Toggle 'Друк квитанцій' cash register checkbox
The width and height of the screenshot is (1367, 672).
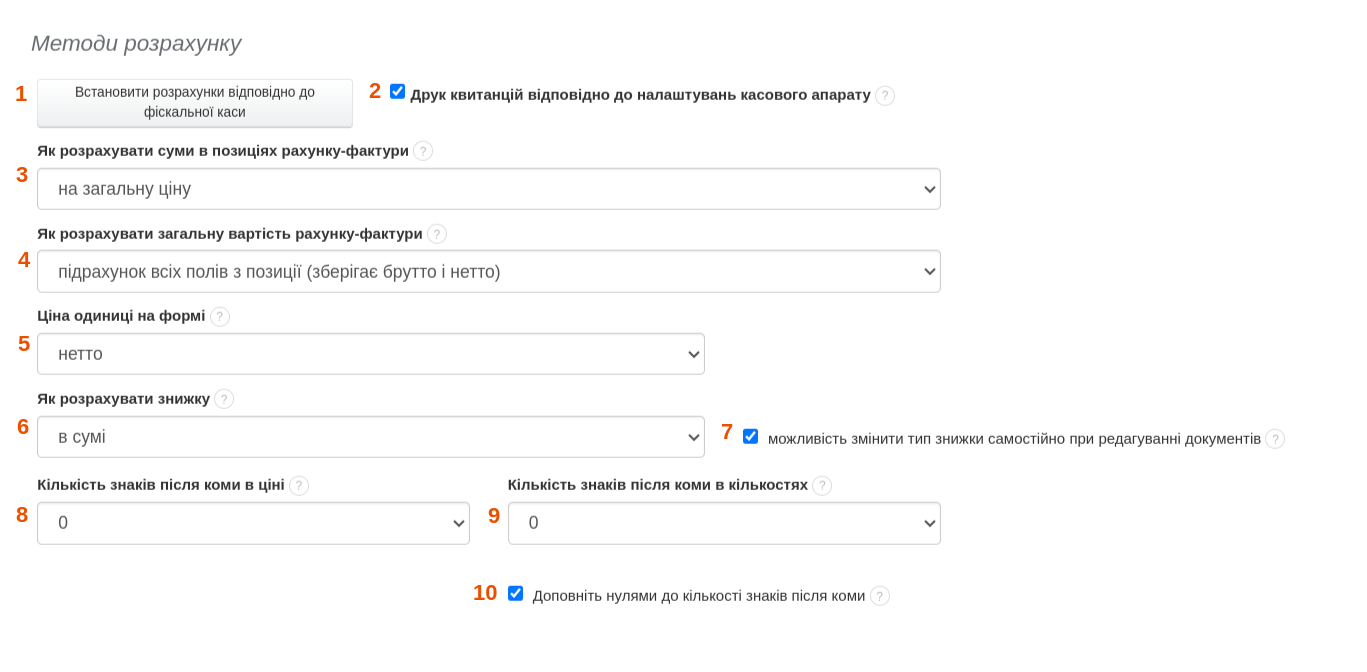coord(398,92)
